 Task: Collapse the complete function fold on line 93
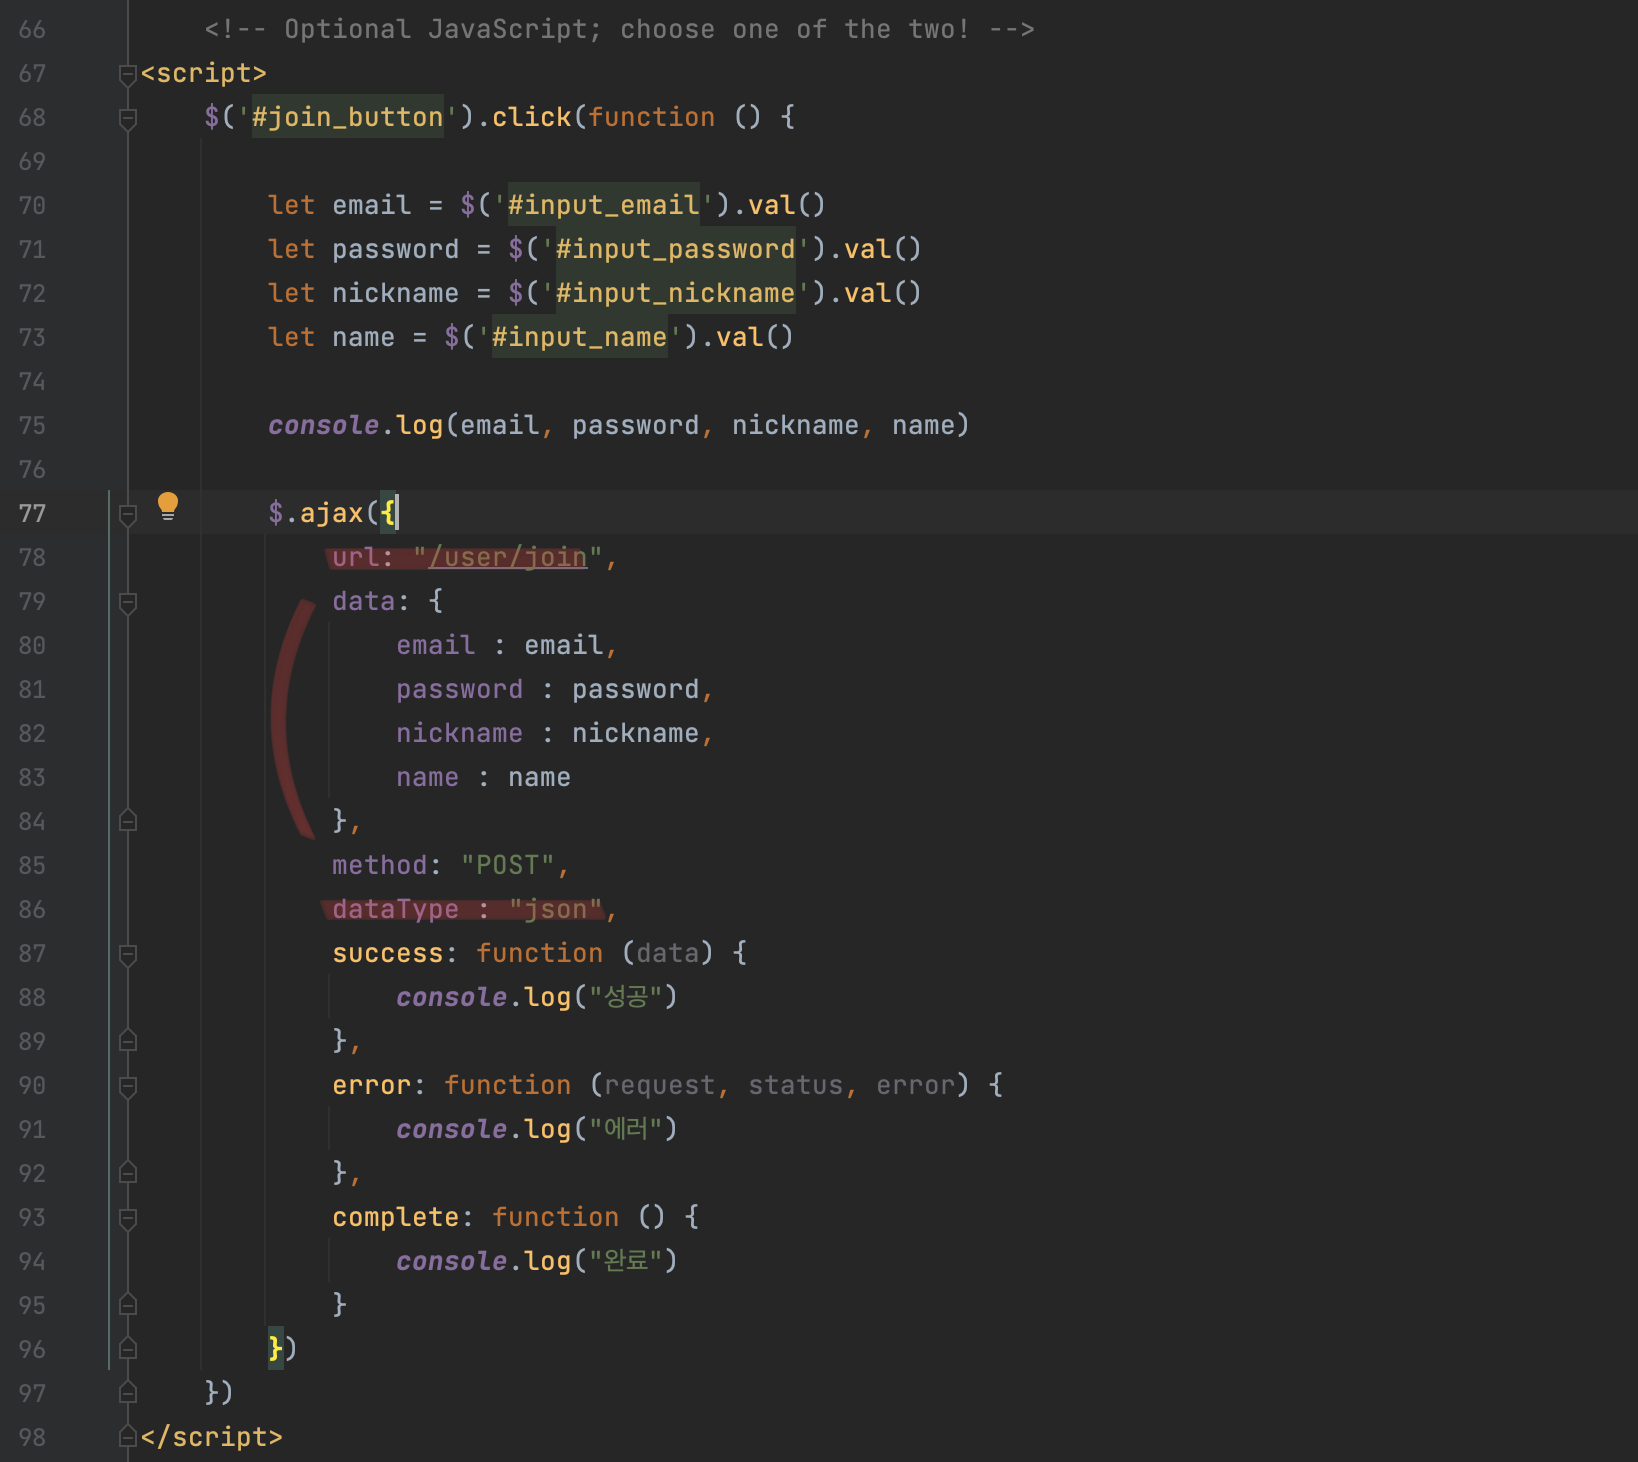coord(128,1218)
